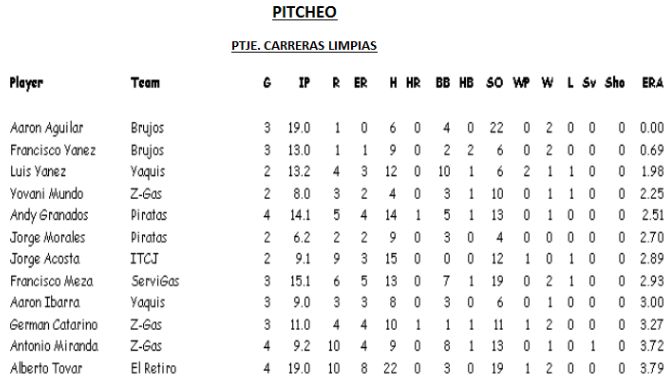Click the IP column header
This screenshot has height=382, width=667.
304,83
